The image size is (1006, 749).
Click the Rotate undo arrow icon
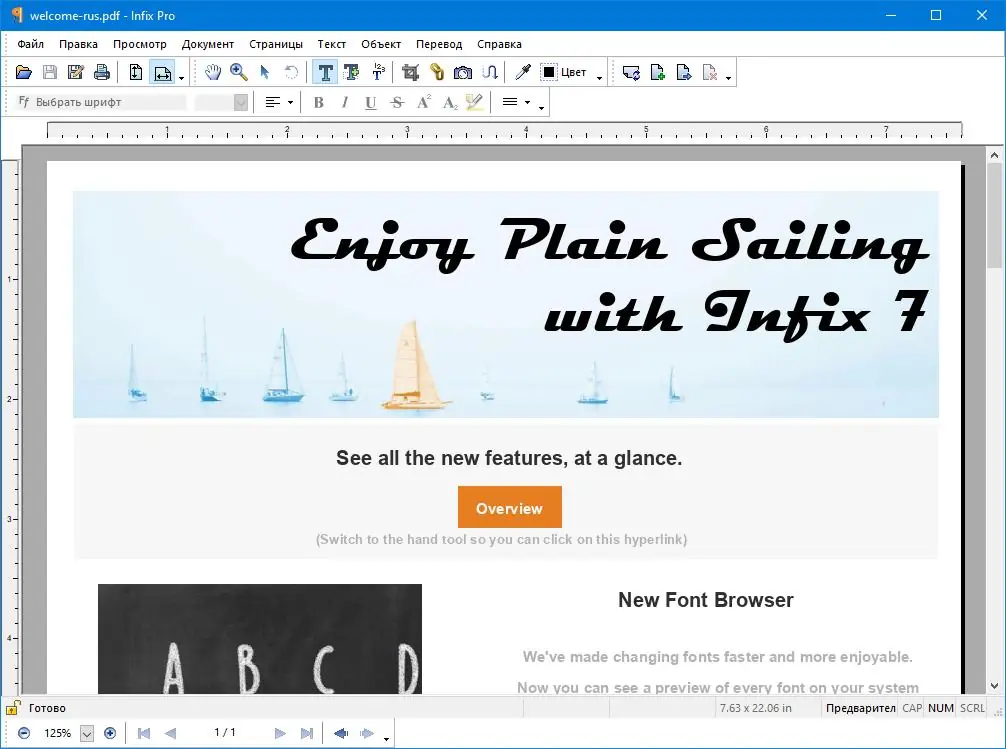click(291, 73)
